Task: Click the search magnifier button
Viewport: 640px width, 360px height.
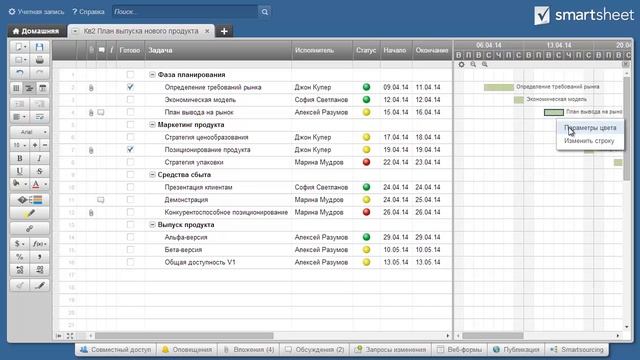Action: (264, 12)
